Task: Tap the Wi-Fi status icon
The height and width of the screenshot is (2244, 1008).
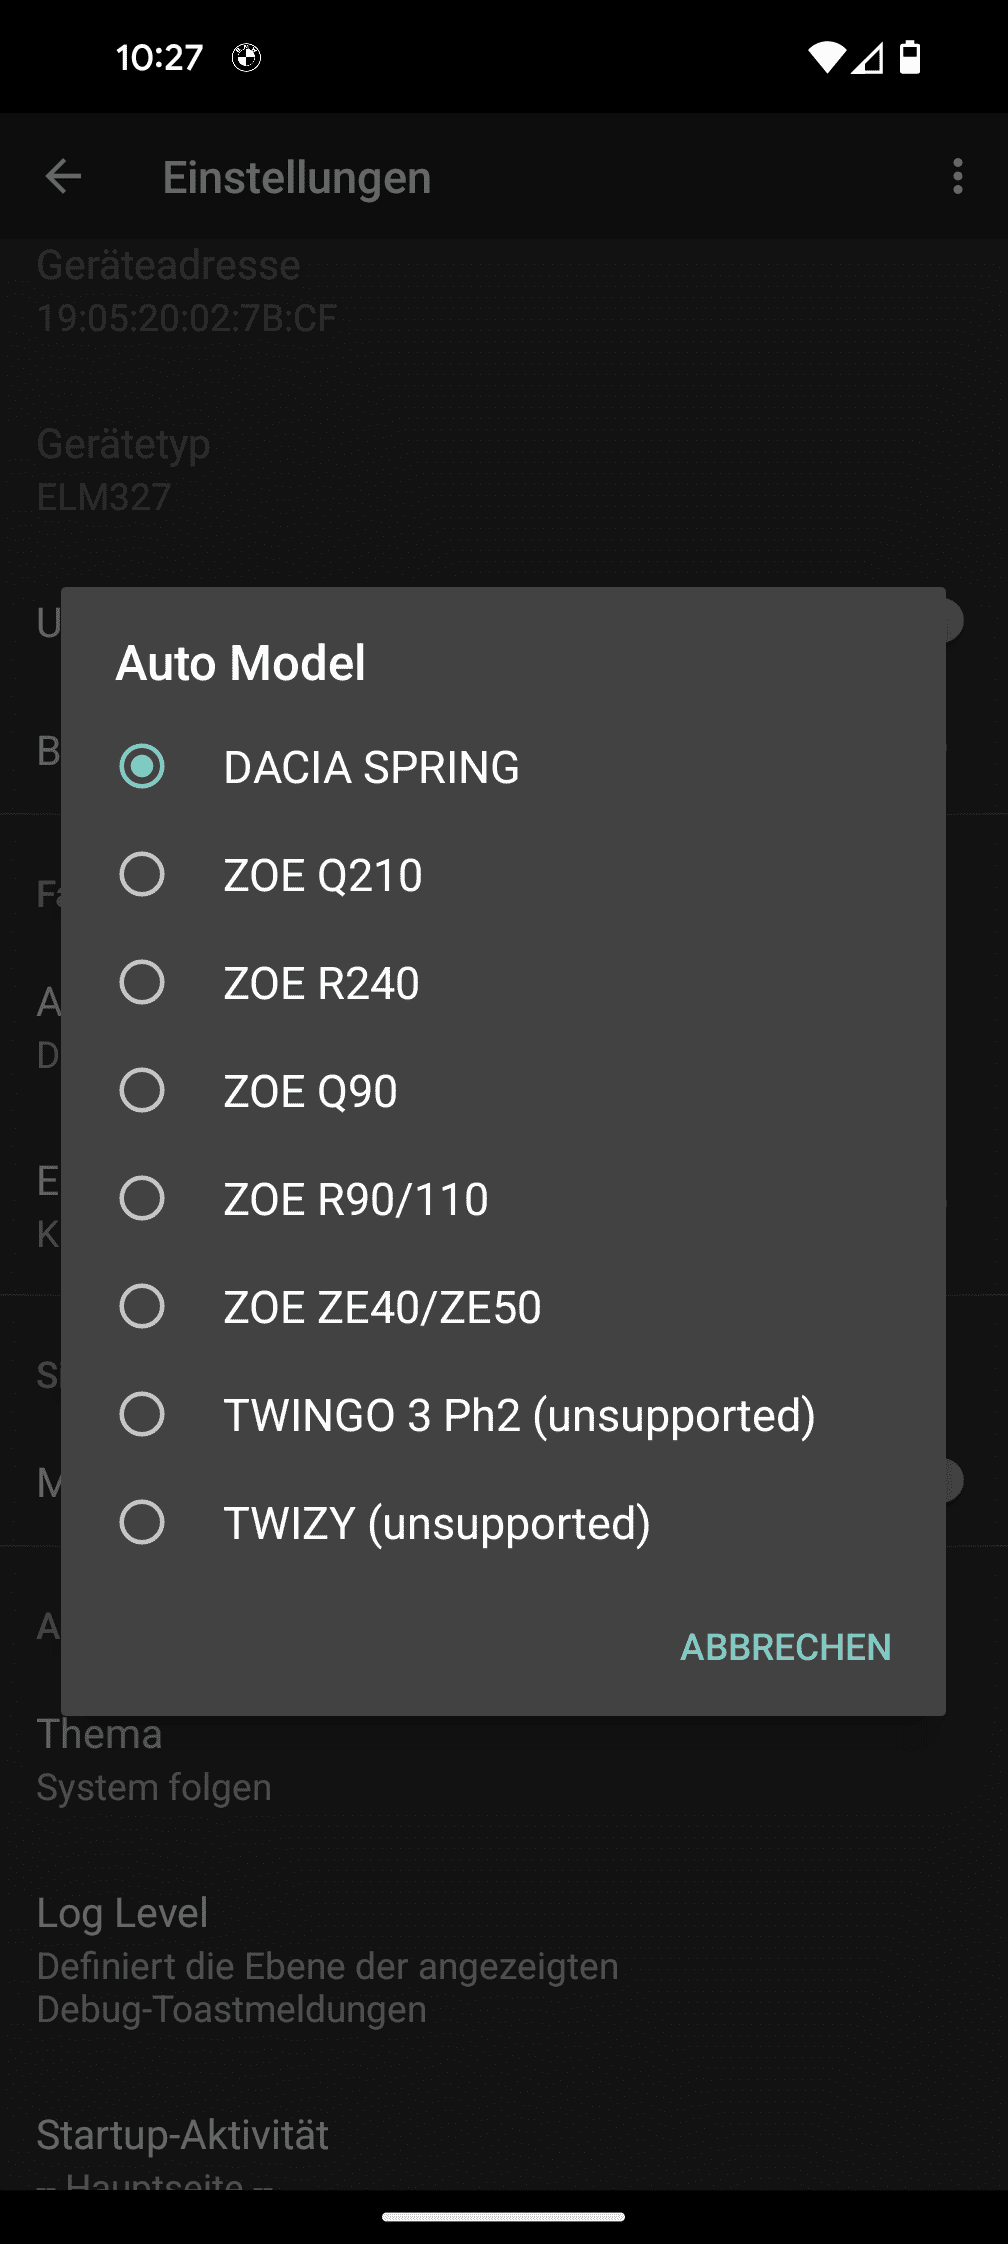Action: 827,57
